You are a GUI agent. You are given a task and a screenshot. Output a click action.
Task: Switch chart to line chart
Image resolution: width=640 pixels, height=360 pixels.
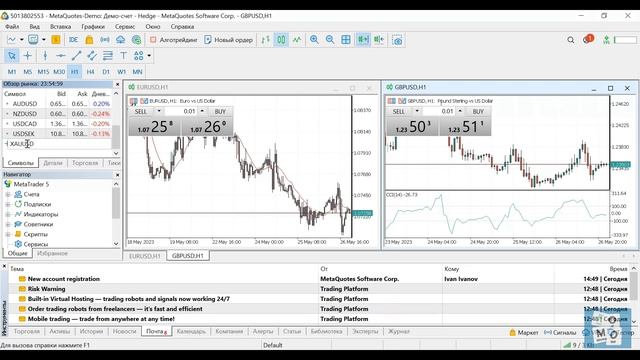coord(297,40)
